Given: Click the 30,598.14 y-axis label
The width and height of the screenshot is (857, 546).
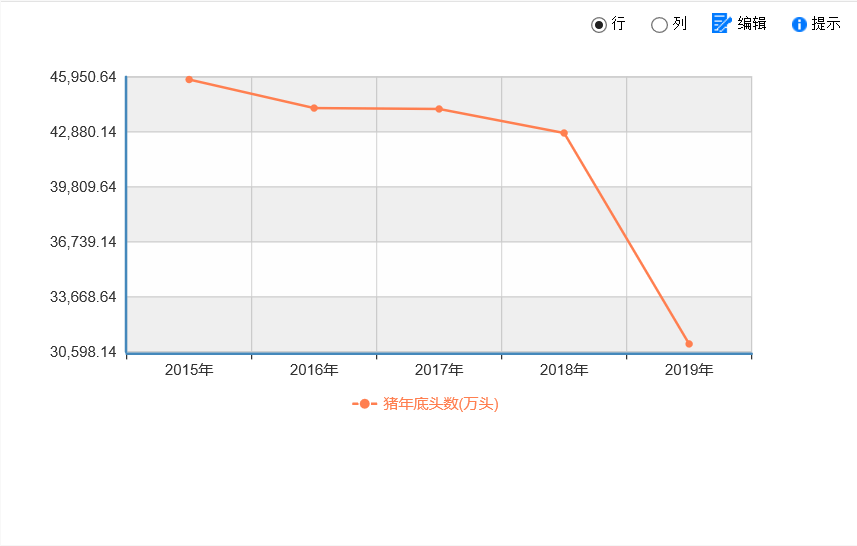Looking at the screenshot, I should (x=83, y=352).
